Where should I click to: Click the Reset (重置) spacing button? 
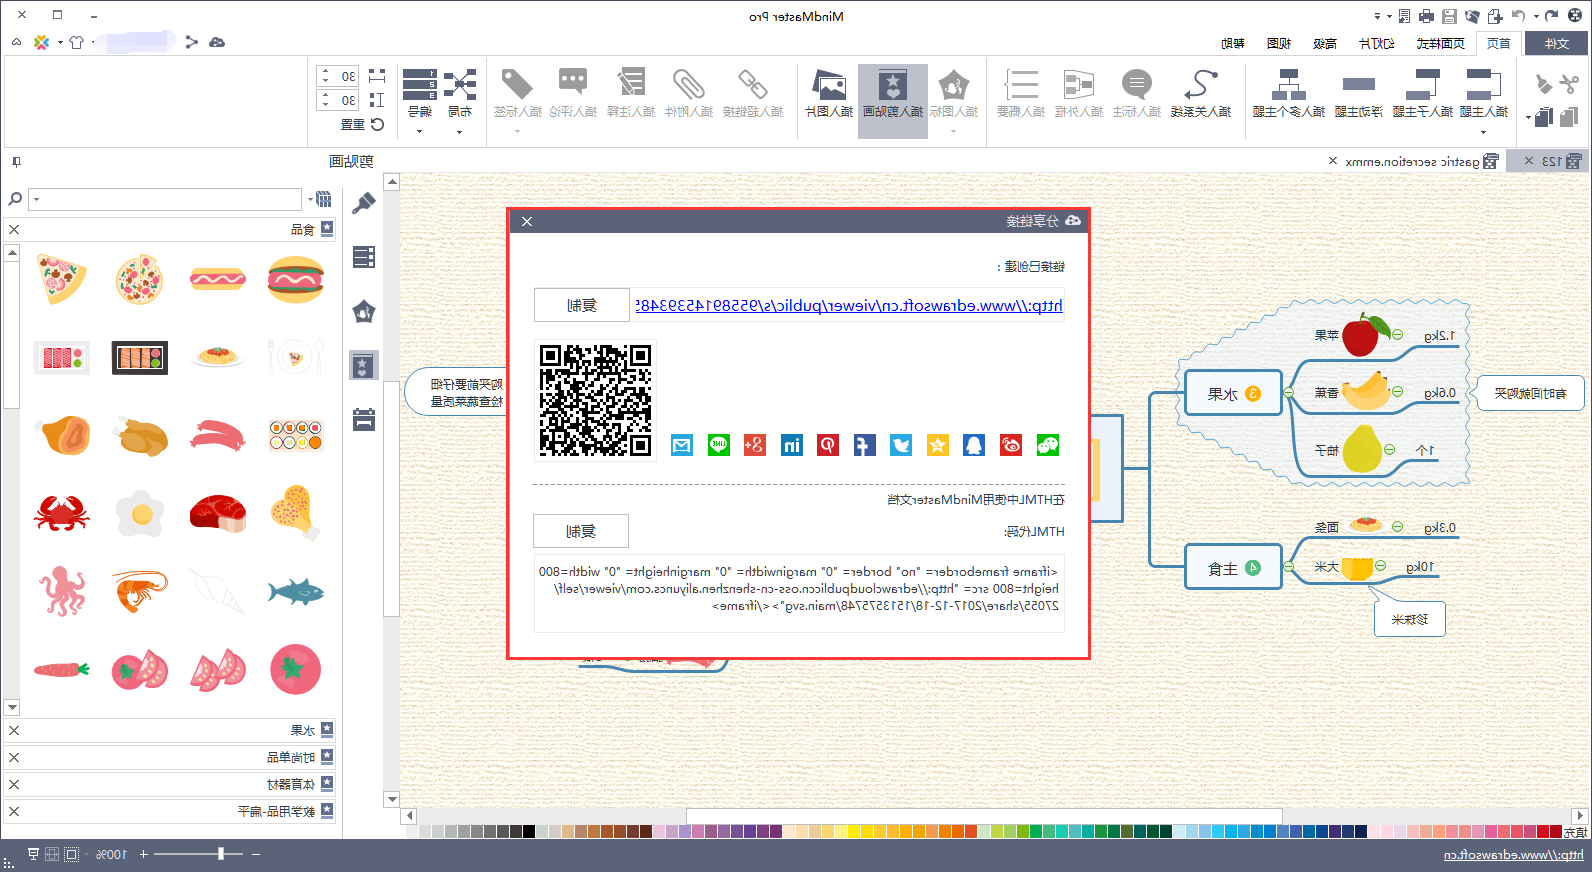[361, 125]
